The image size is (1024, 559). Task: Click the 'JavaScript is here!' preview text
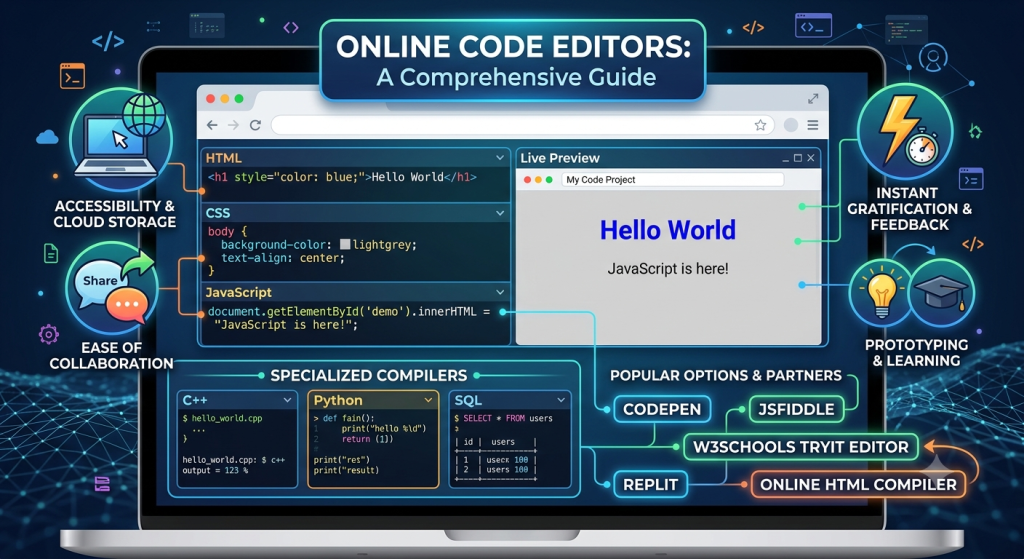667,268
